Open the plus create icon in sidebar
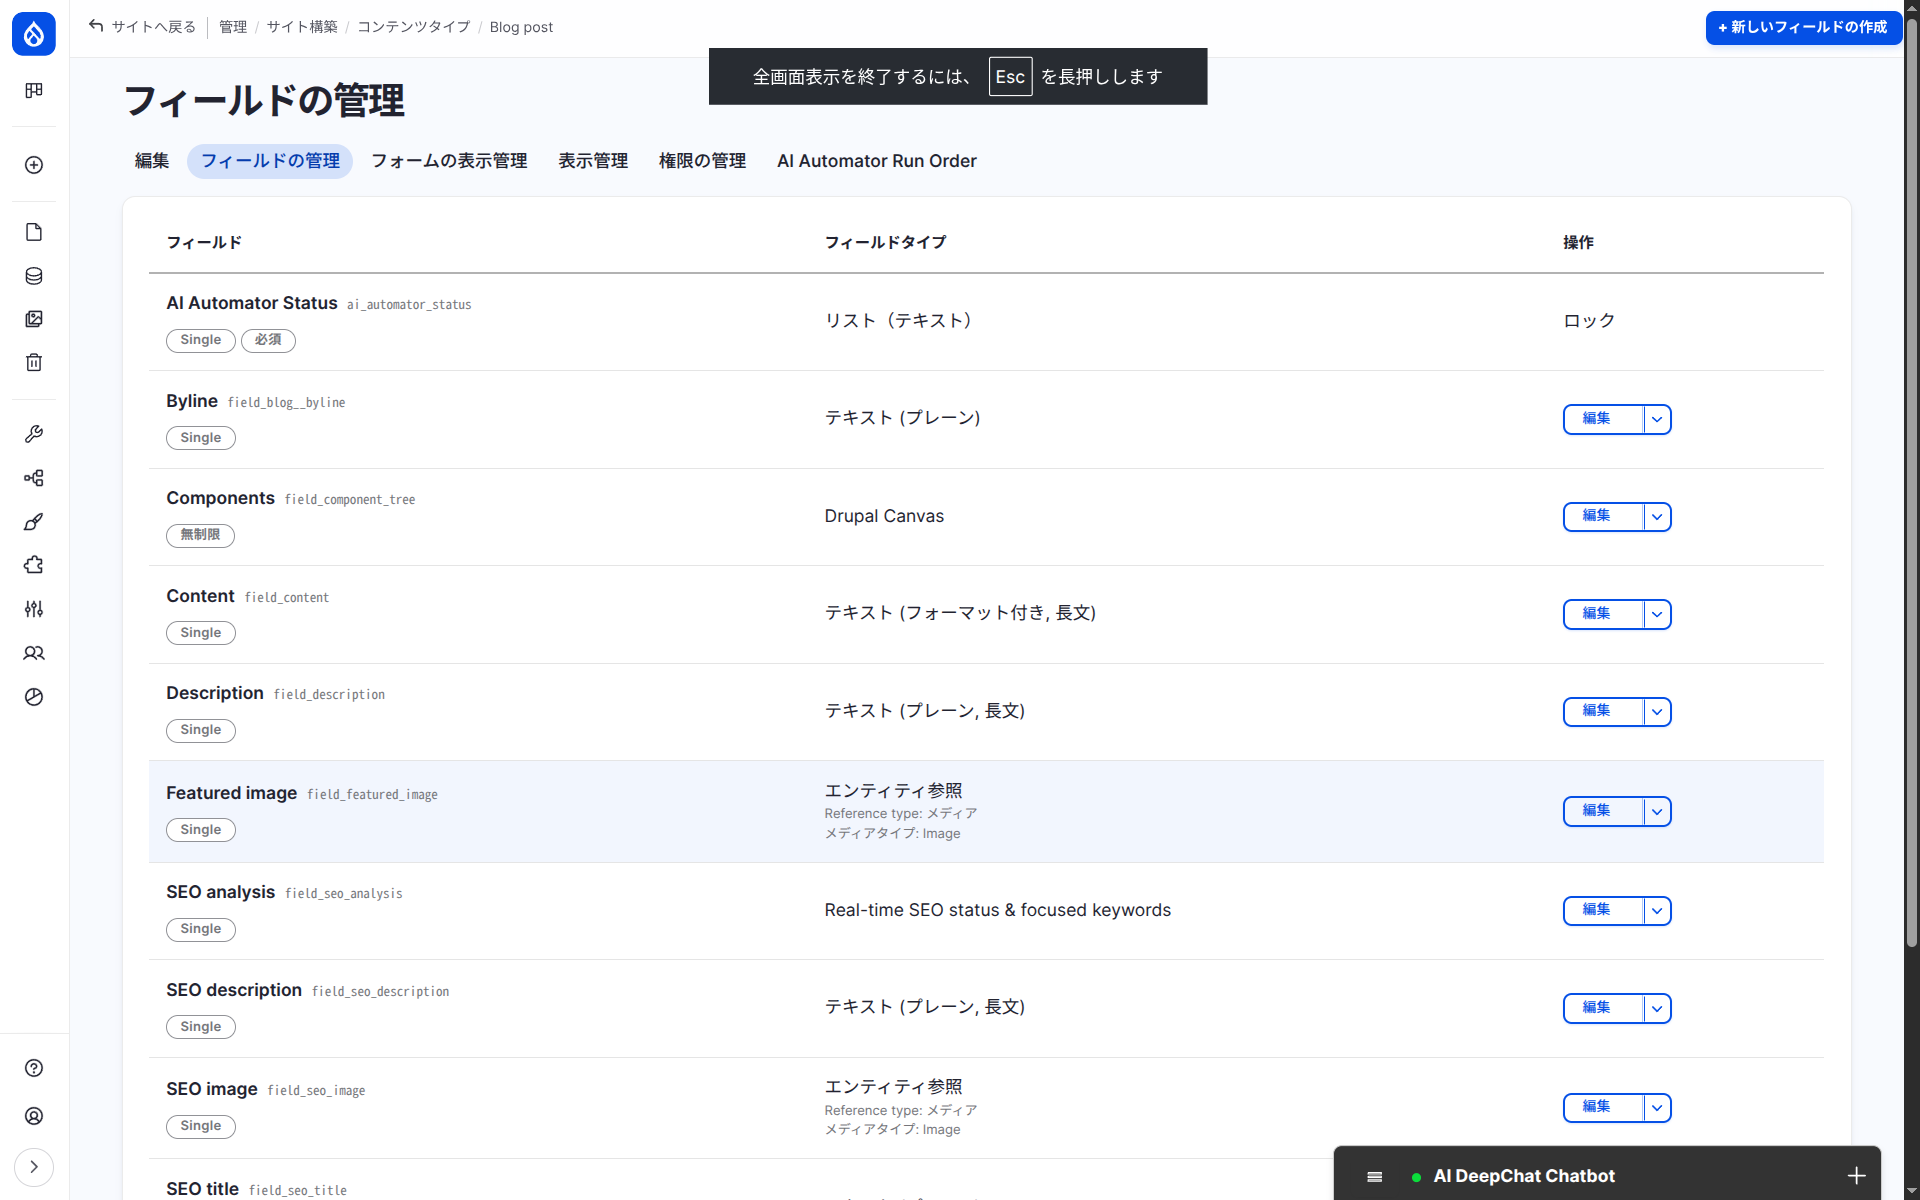This screenshot has width=1920, height=1200. point(34,165)
